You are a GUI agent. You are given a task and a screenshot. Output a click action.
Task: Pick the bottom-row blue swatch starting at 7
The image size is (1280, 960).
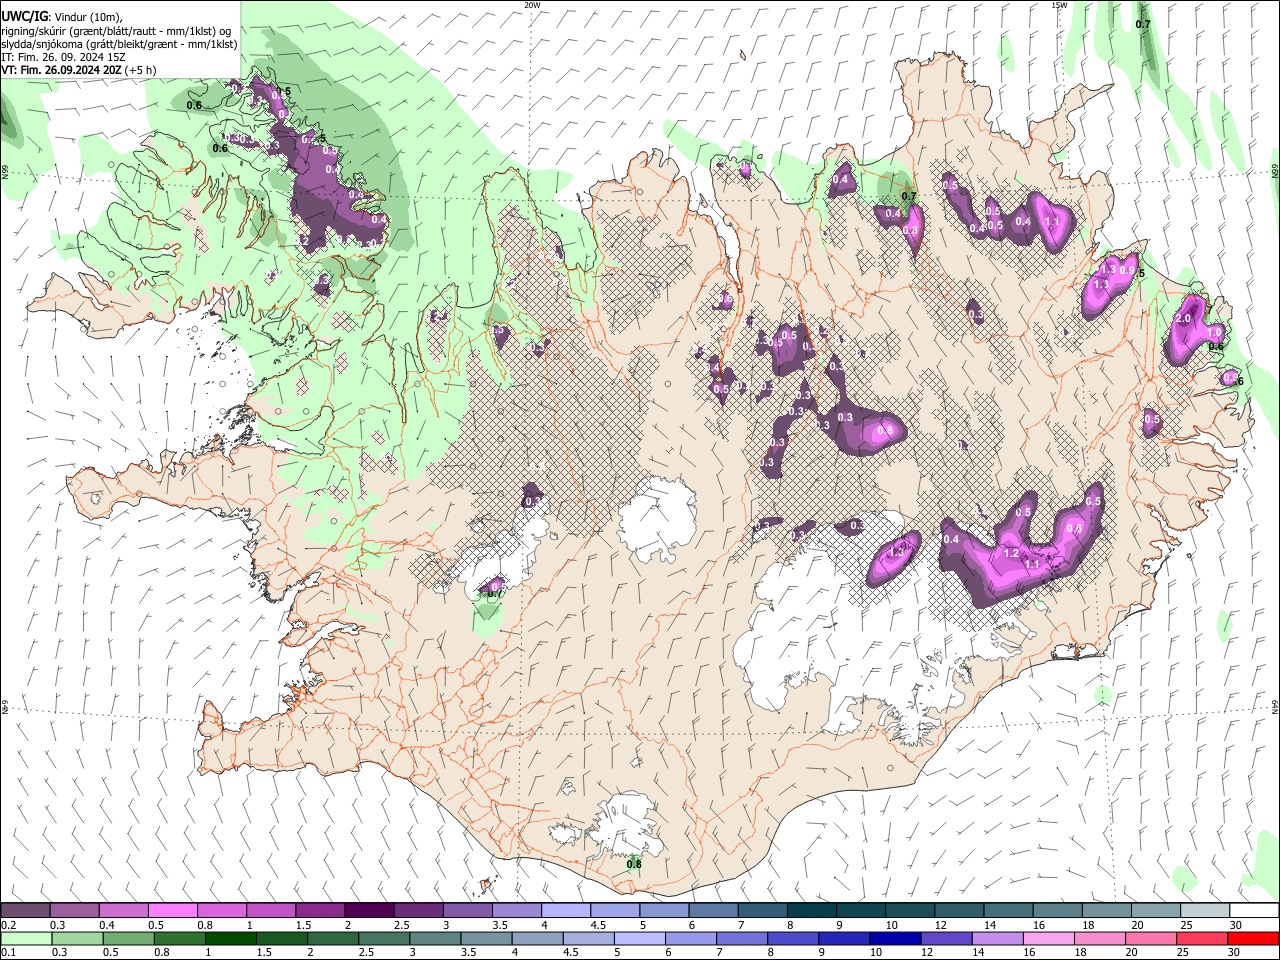[742, 938]
